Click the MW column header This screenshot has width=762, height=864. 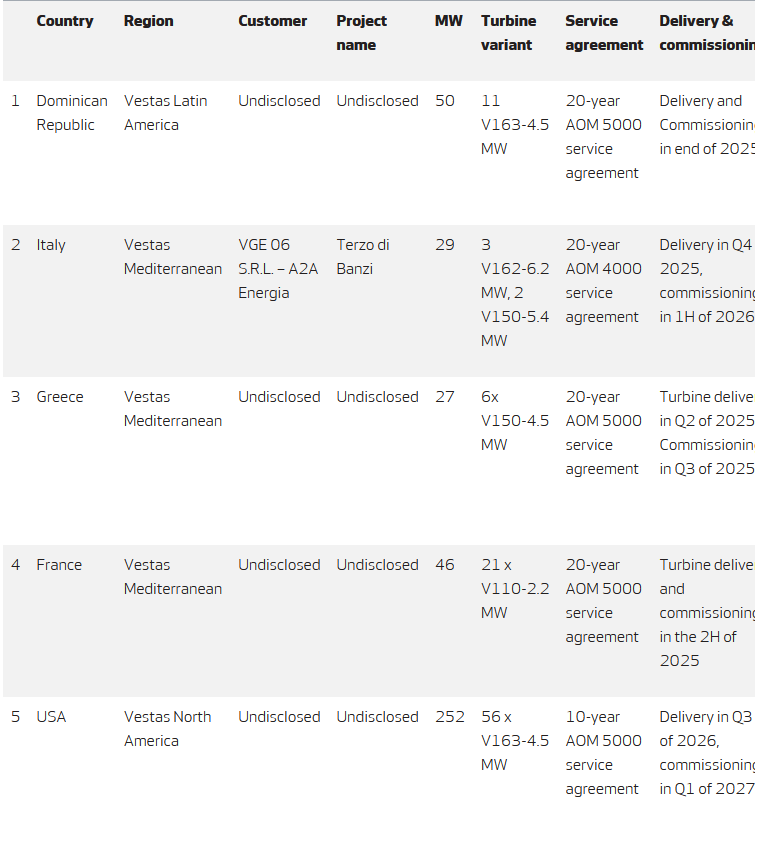click(x=448, y=21)
